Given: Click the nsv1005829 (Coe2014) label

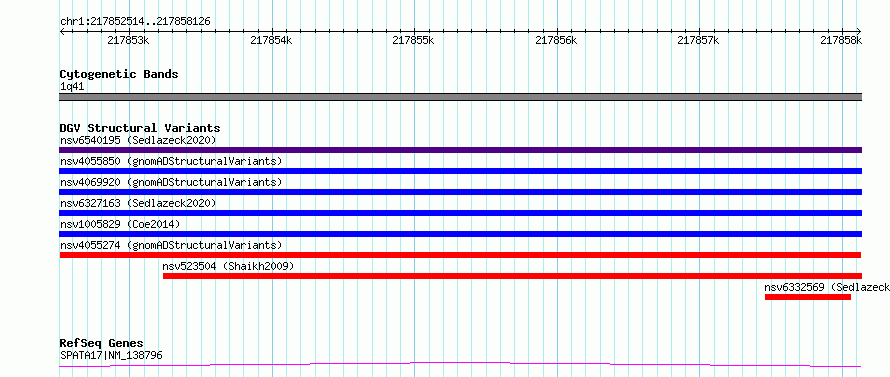Looking at the screenshot, I should pos(120,224).
